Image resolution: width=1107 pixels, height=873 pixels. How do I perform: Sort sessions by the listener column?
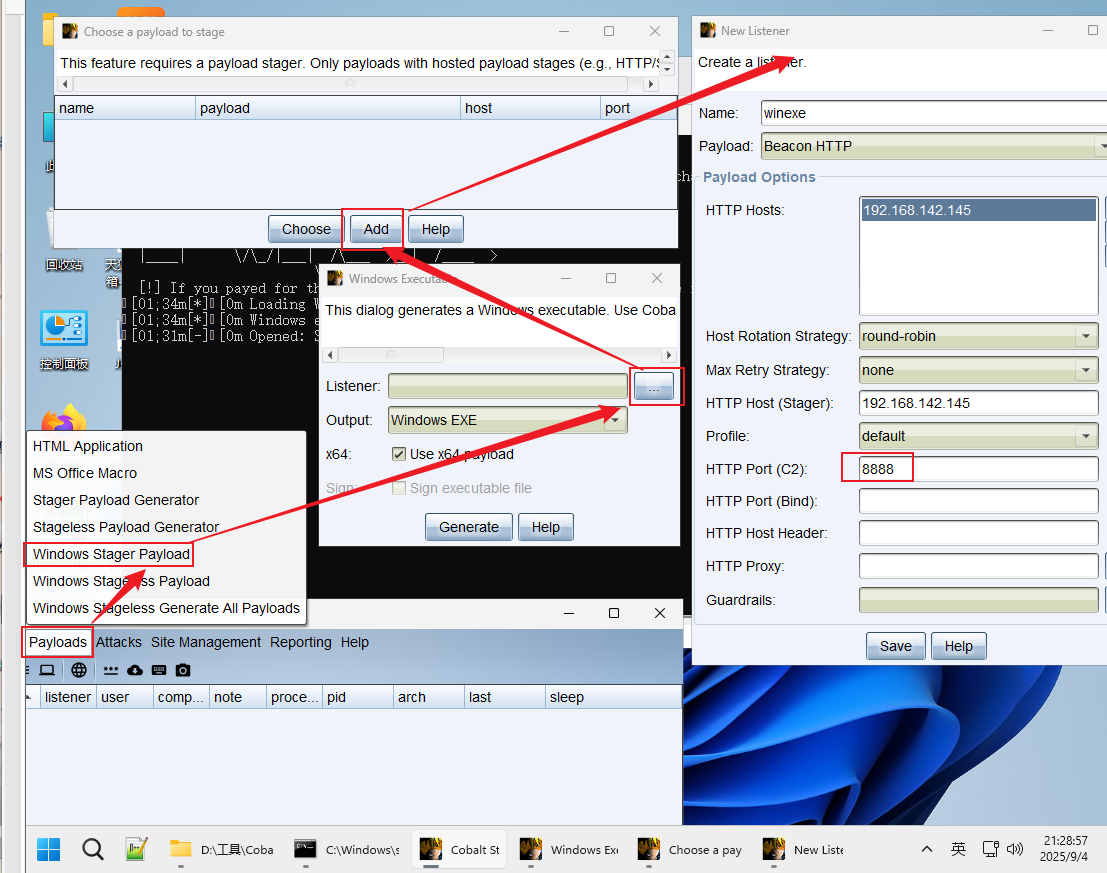(68, 697)
